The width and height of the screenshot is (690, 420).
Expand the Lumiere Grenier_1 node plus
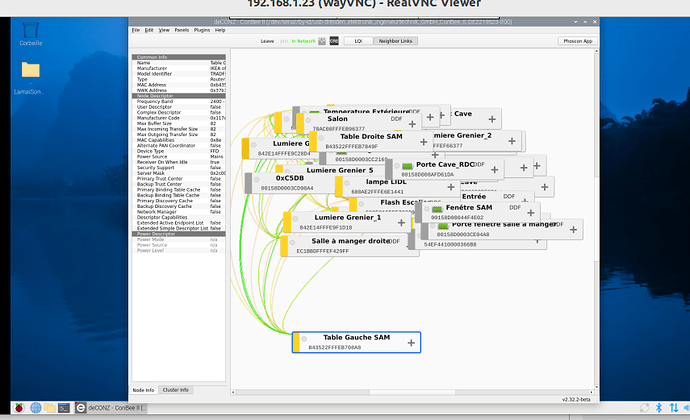click(401, 223)
